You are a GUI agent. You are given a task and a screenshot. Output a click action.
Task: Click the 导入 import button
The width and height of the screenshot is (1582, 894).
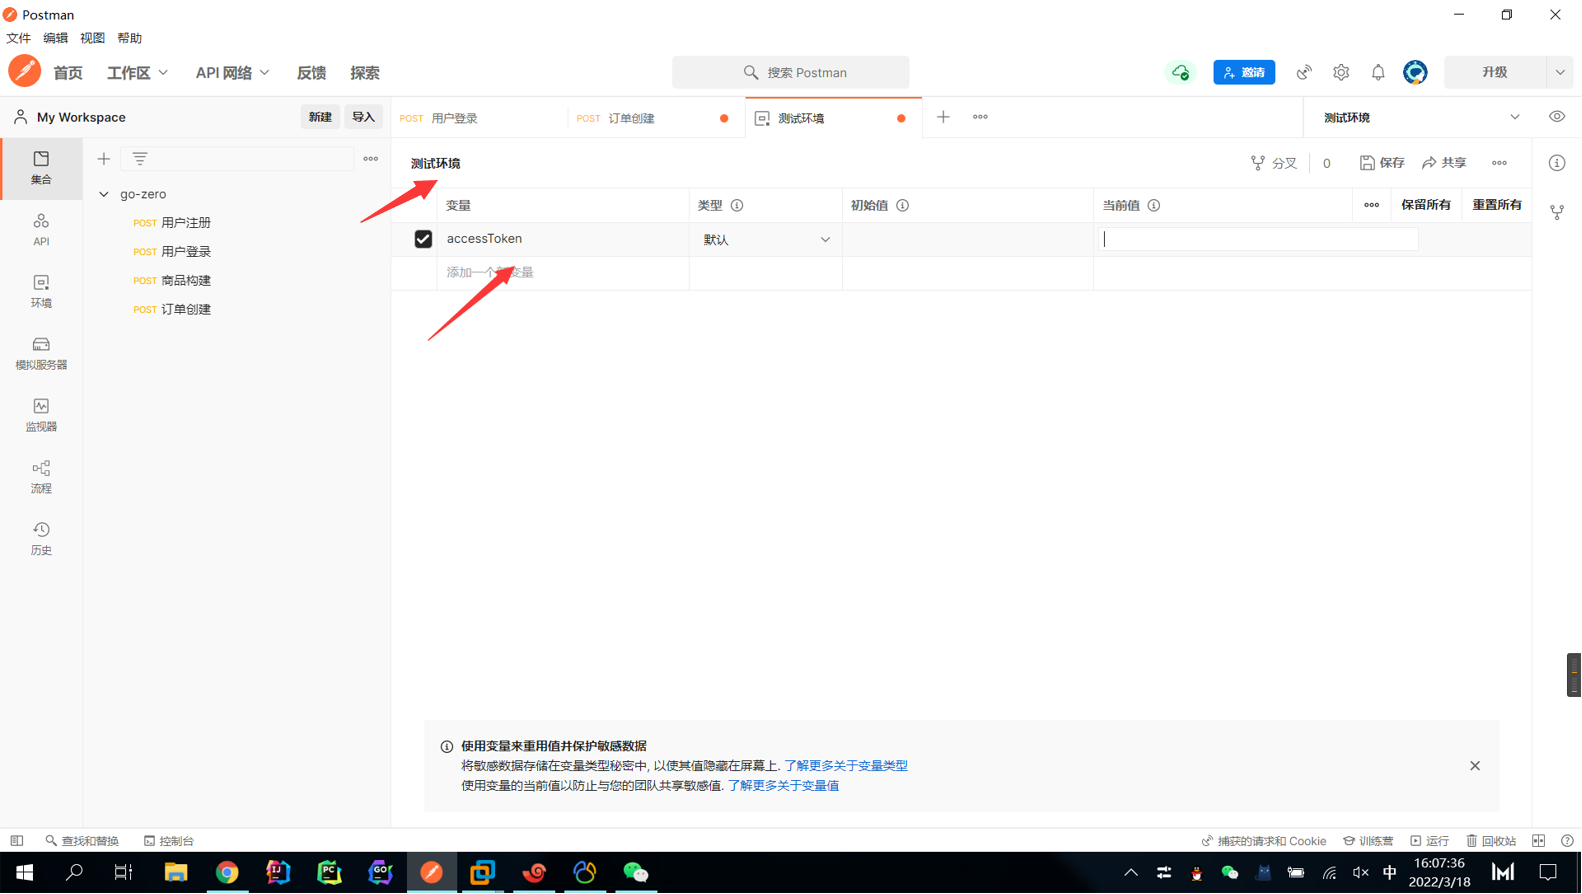click(363, 117)
